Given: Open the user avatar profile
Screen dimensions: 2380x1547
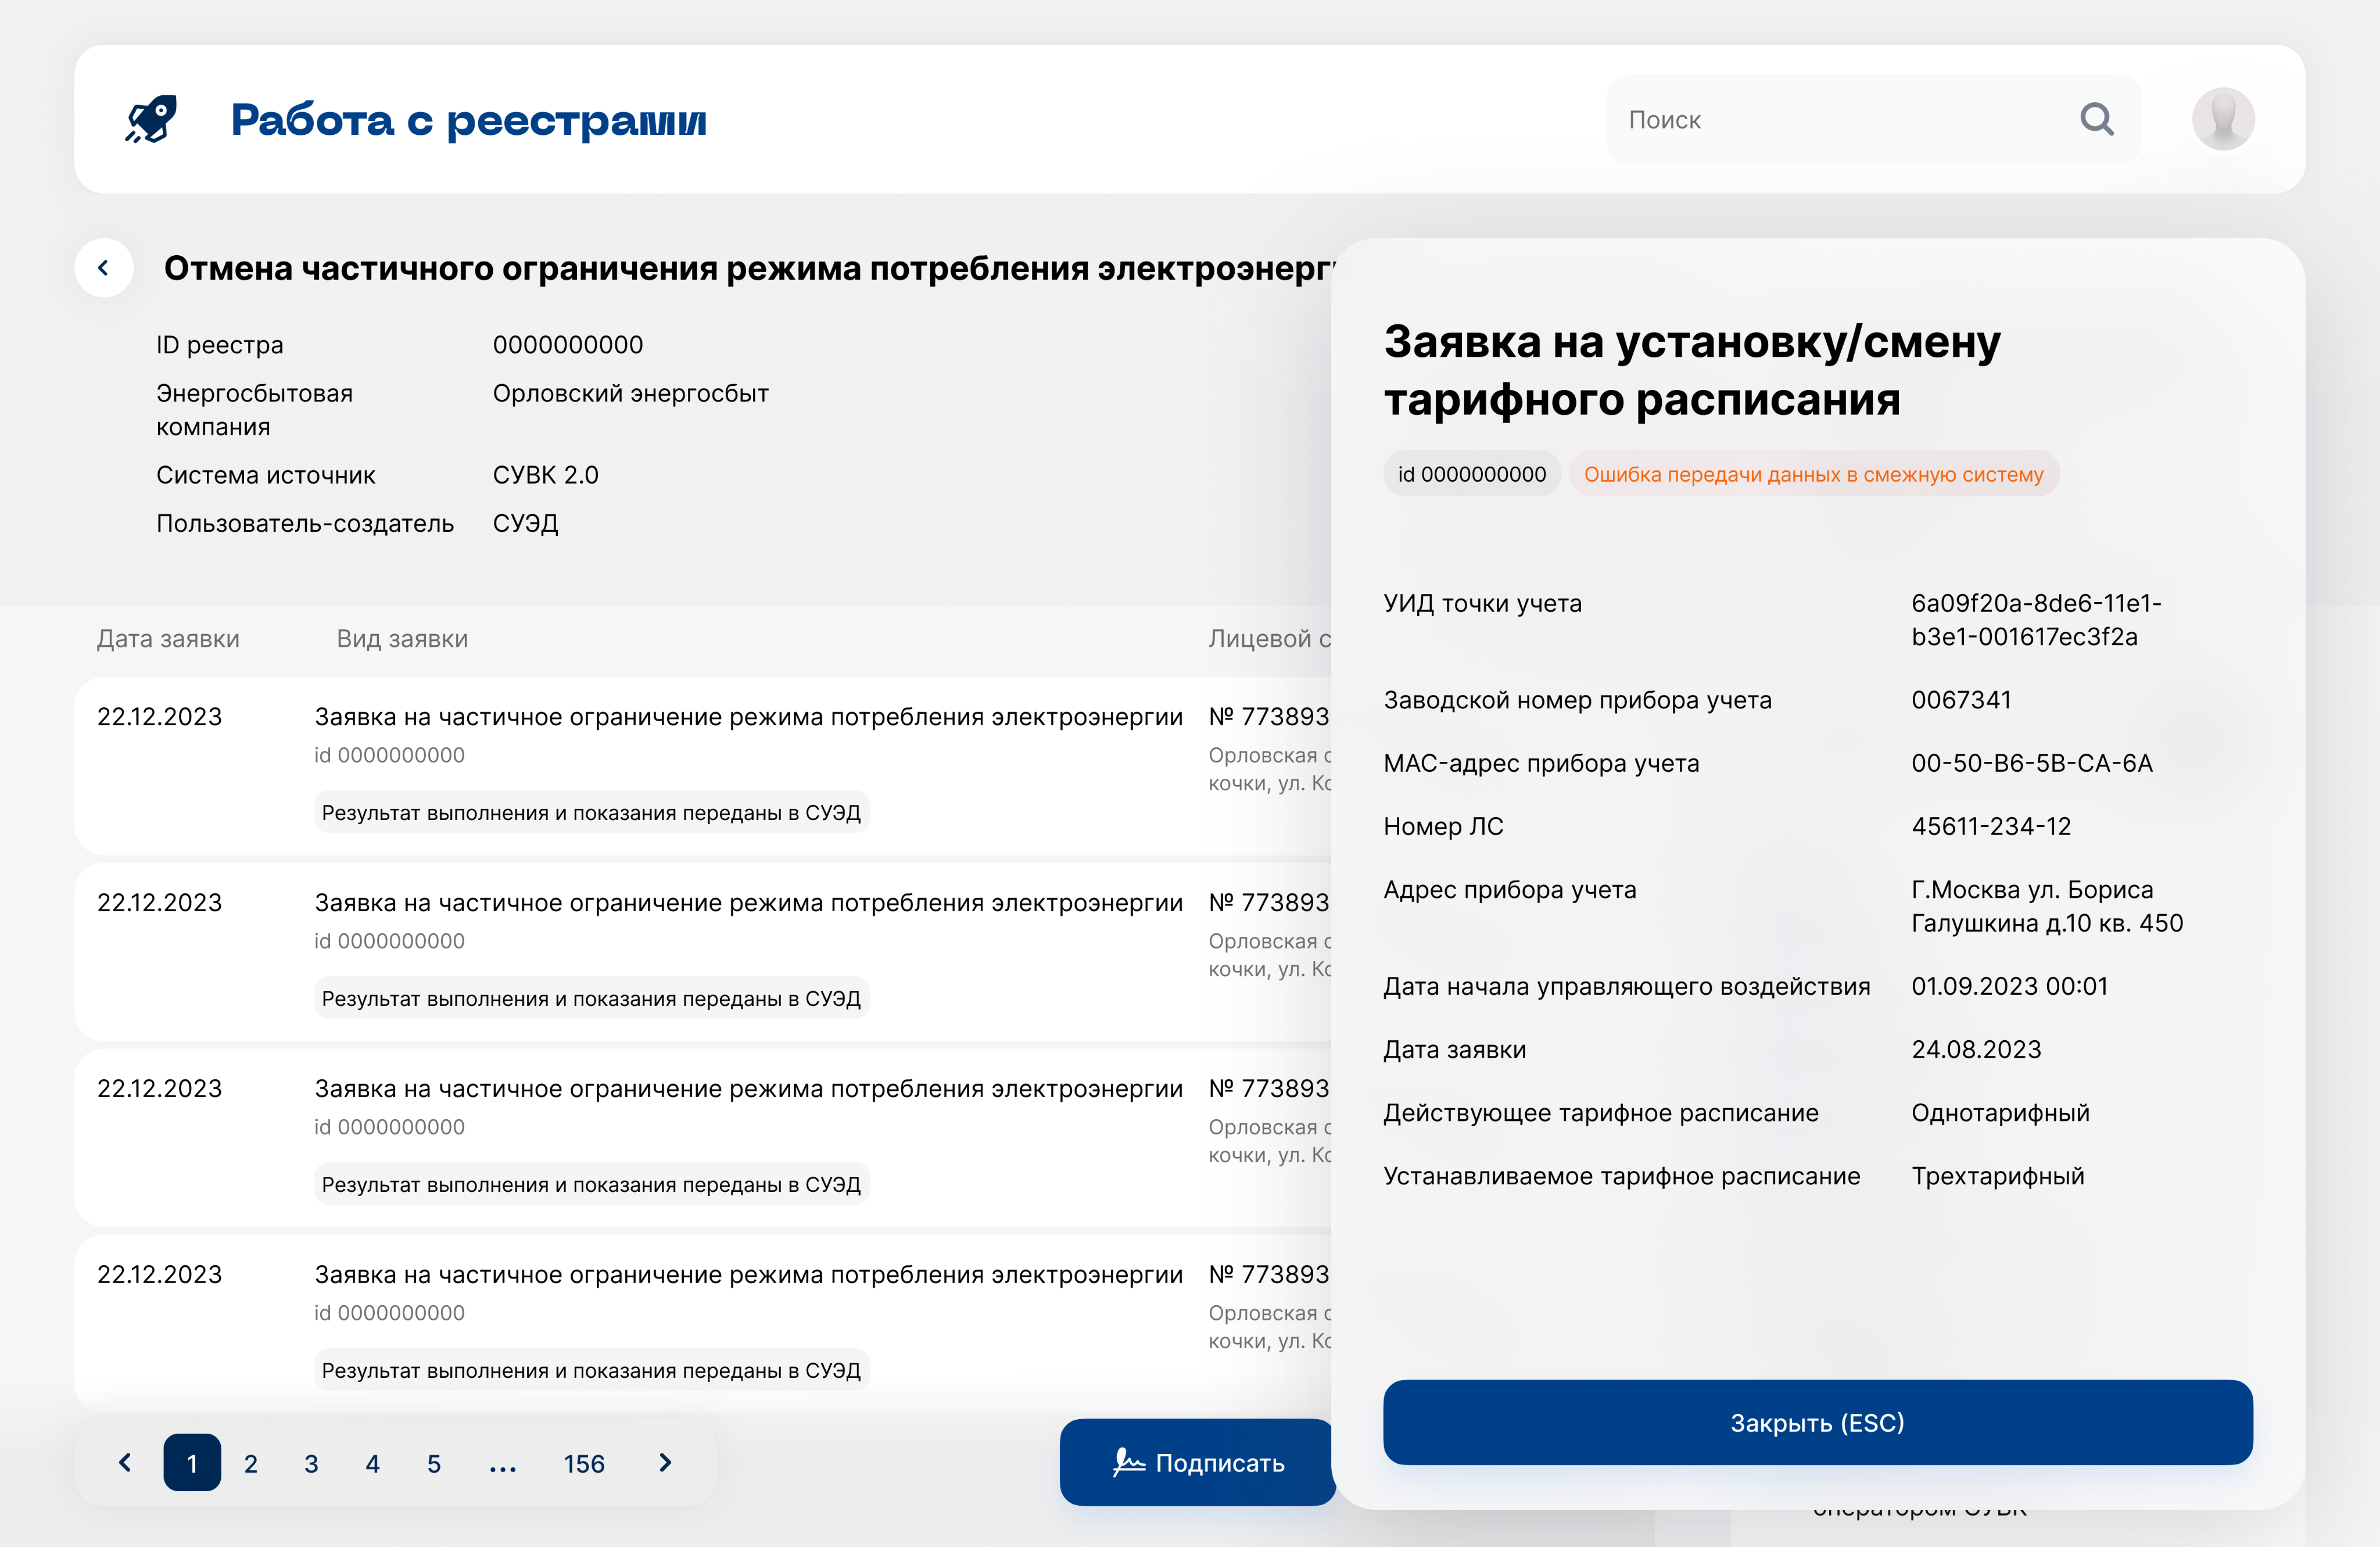Looking at the screenshot, I should point(2222,120).
